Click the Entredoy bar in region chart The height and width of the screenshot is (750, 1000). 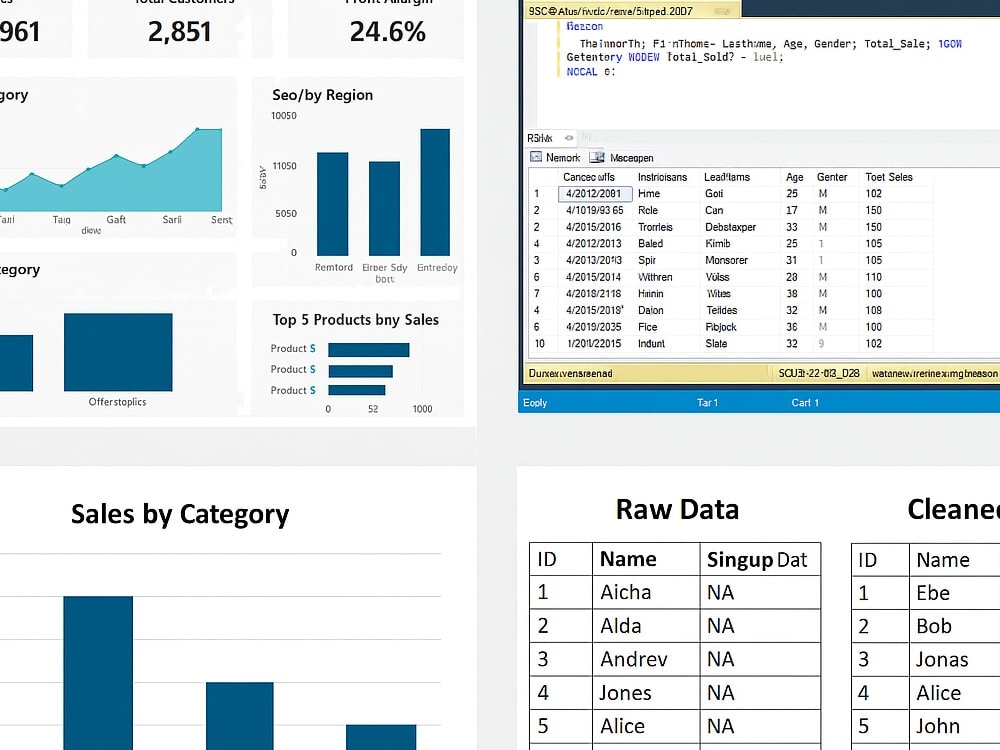coord(435,192)
